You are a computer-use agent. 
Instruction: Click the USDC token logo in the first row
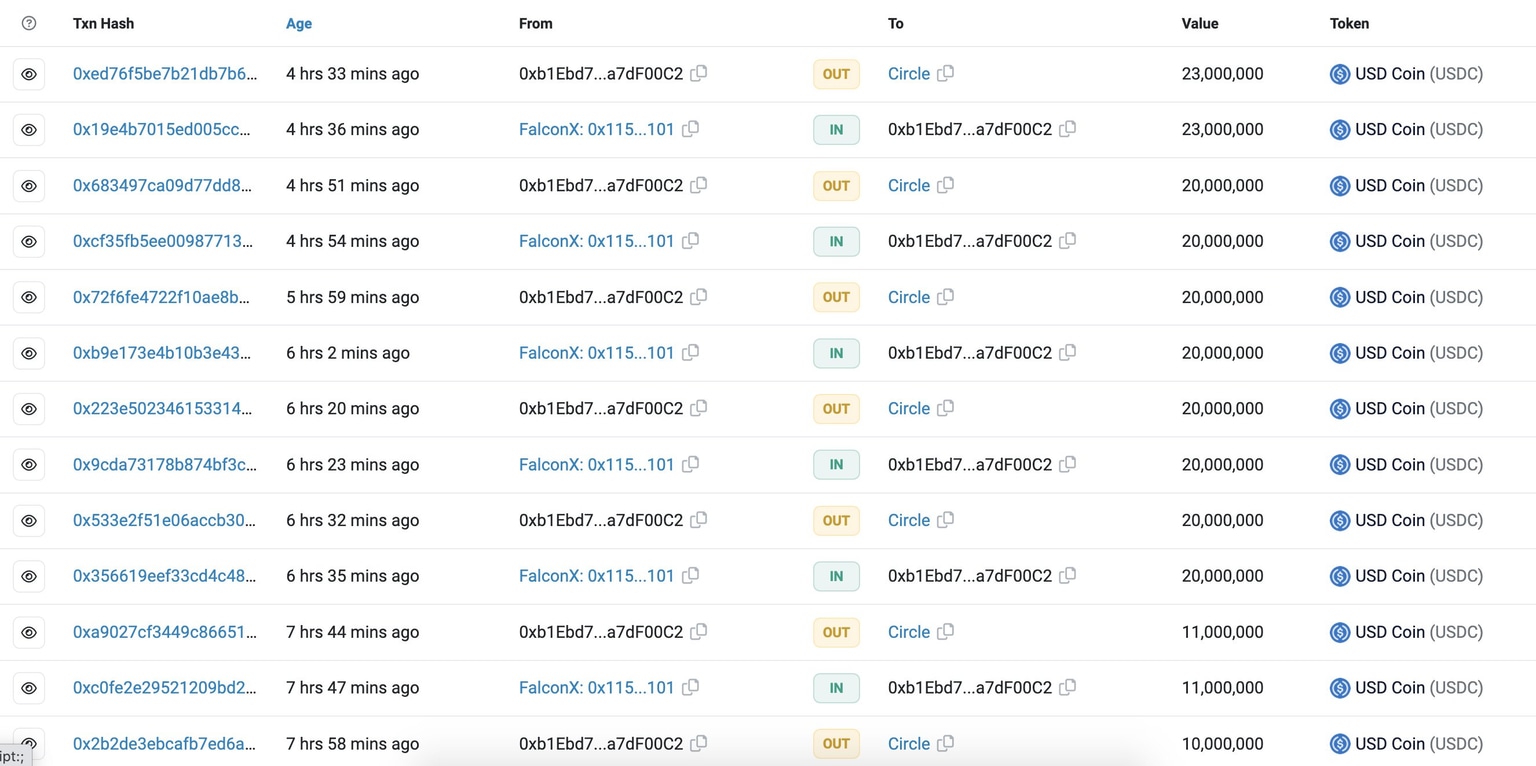click(x=1338, y=73)
